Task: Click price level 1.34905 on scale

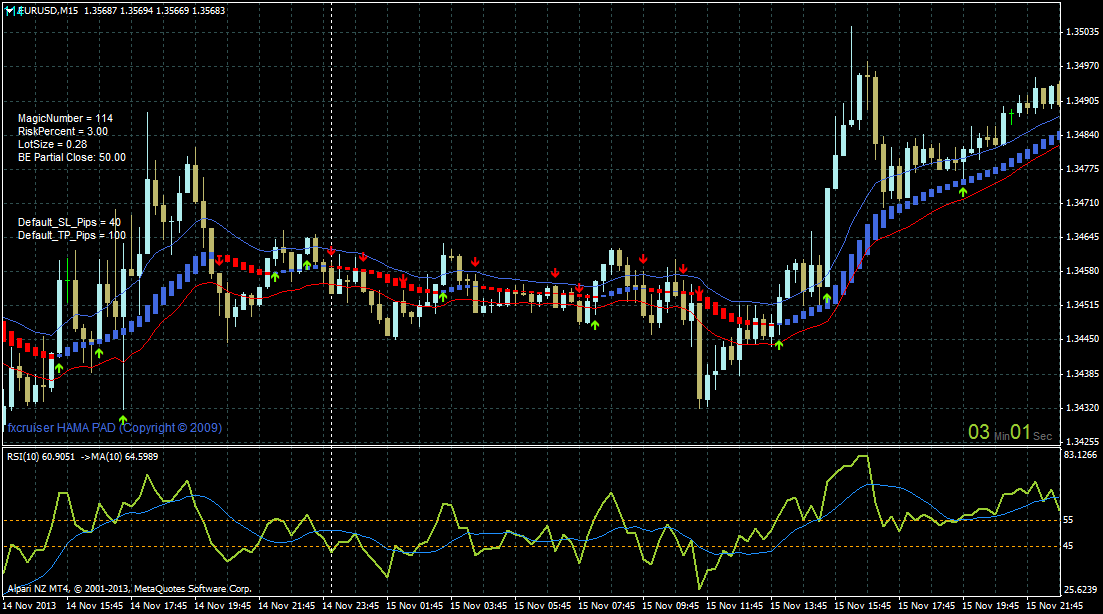Action: click(1082, 100)
